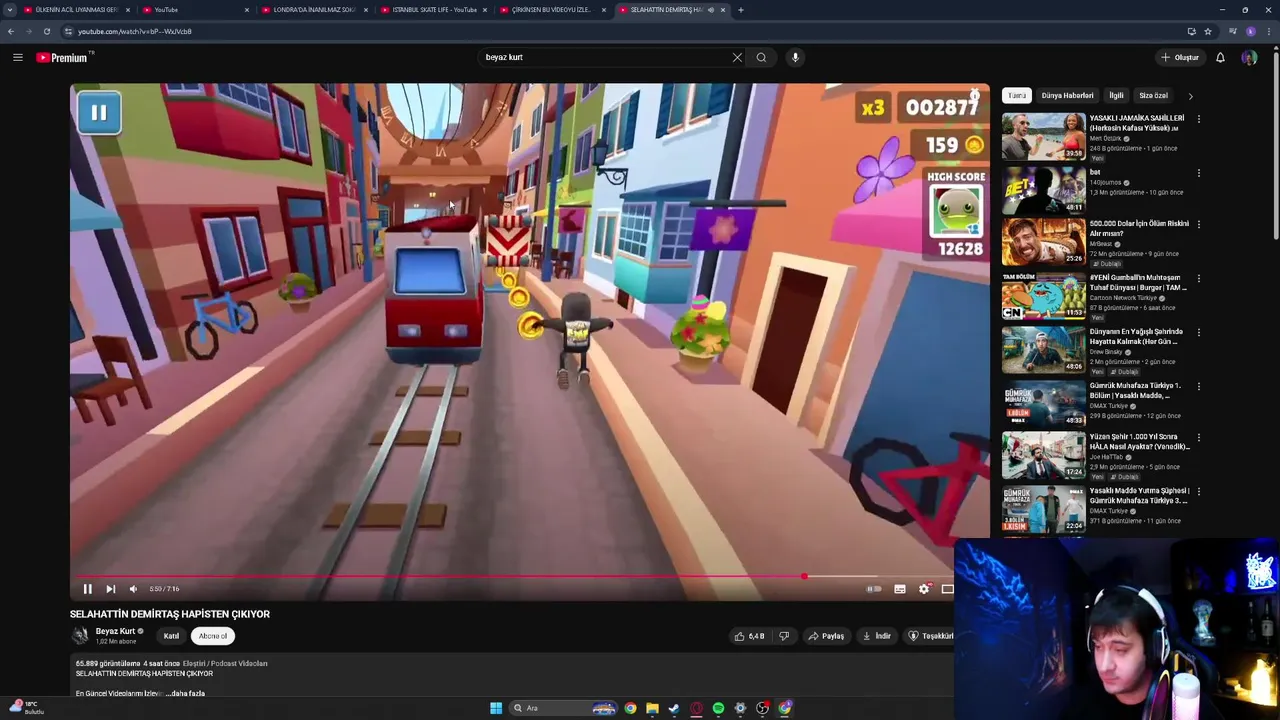
Task: Show more filter chips with the right chevron
Action: pyautogui.click(x=1190, y=96)
